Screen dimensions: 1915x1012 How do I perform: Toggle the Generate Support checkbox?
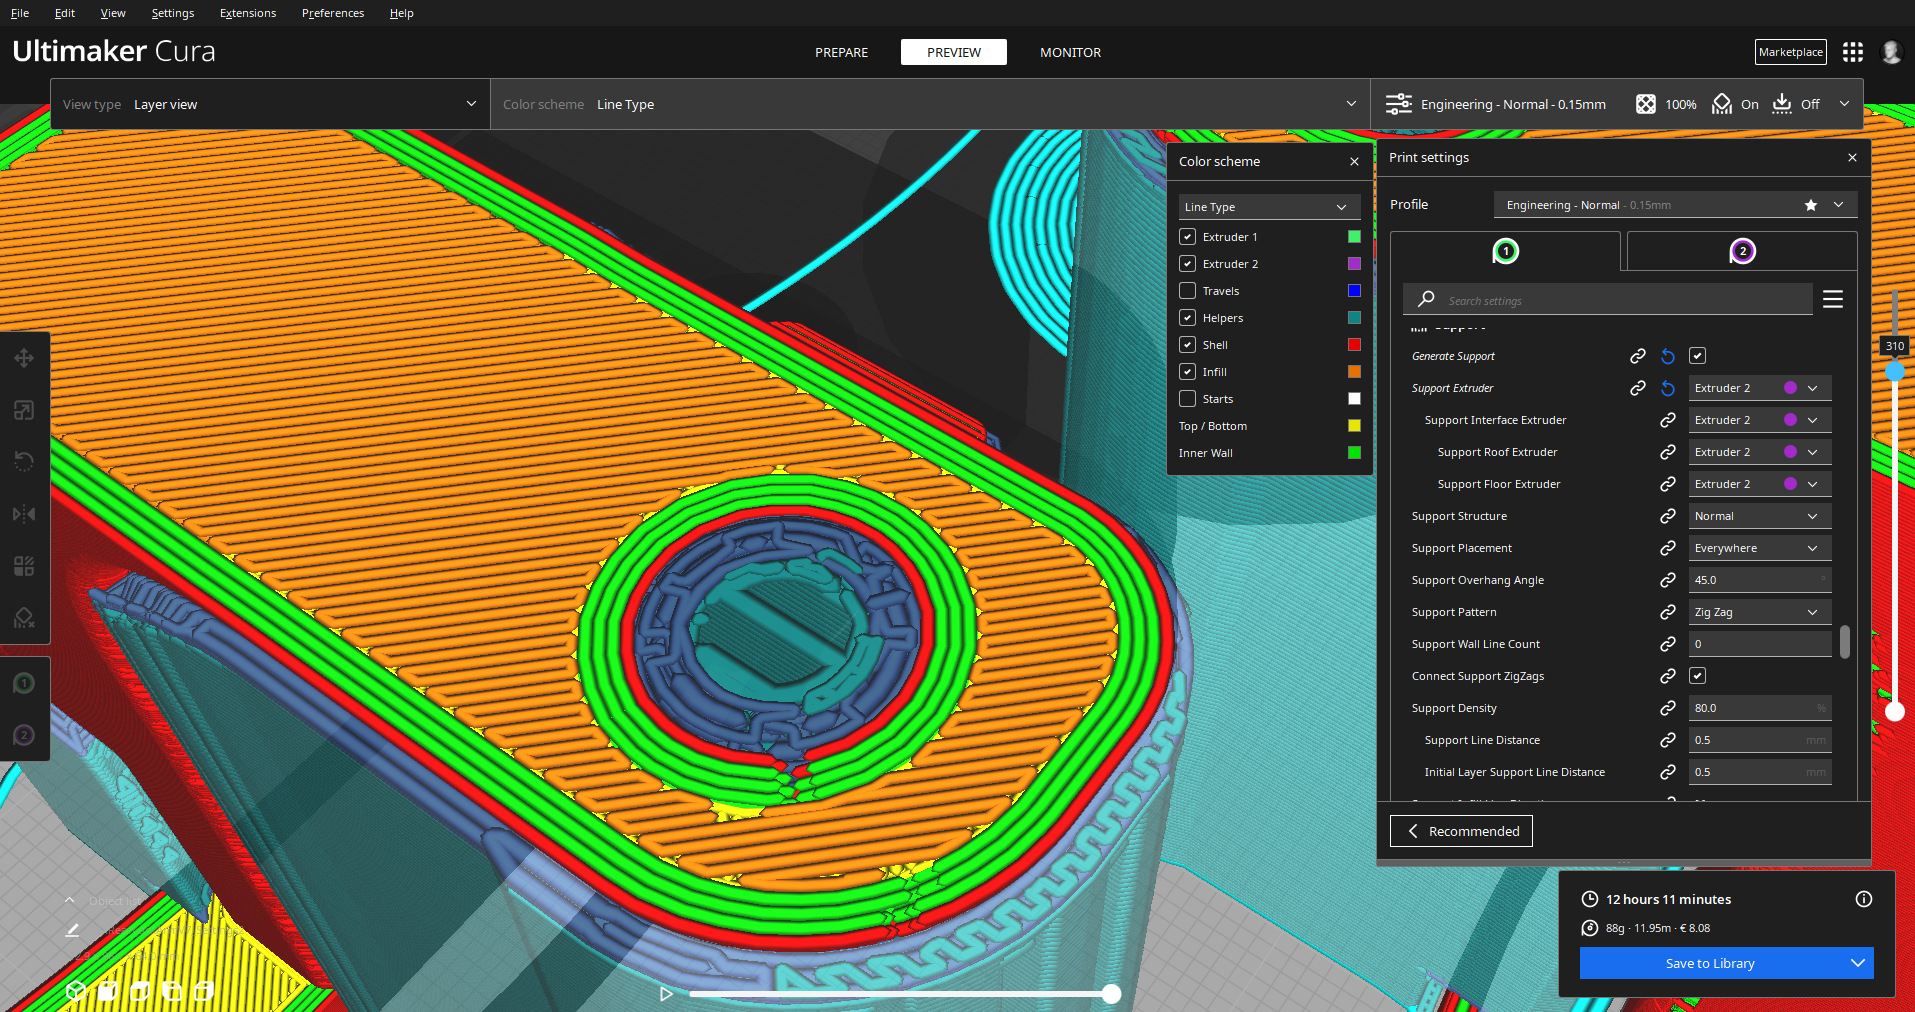point(1698,356)
